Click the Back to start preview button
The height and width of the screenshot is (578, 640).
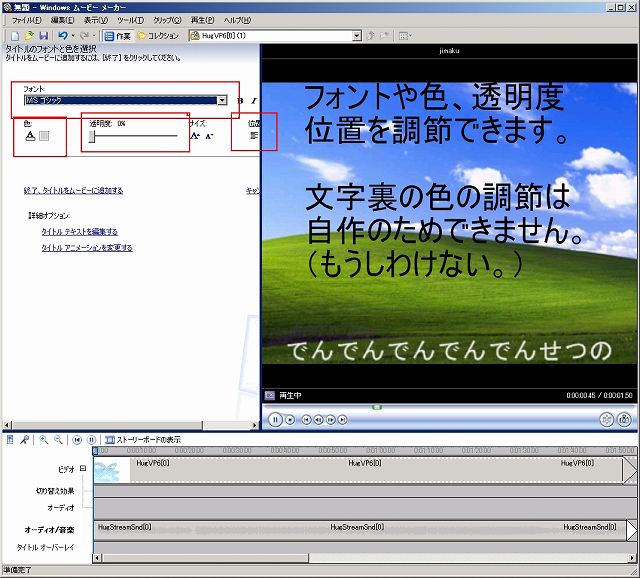tap(306, 420)
